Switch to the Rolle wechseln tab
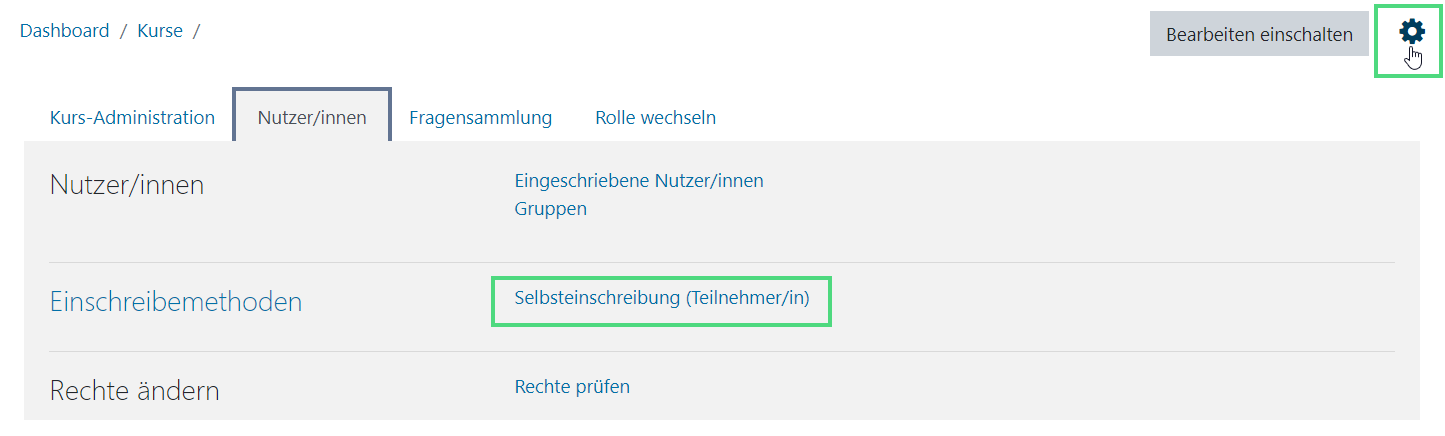This screenshot has width=1445, height=436. tap(655, 117)
